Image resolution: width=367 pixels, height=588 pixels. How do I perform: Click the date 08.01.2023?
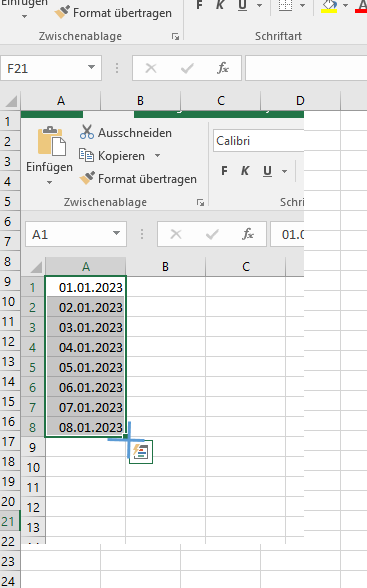[91, 428]
